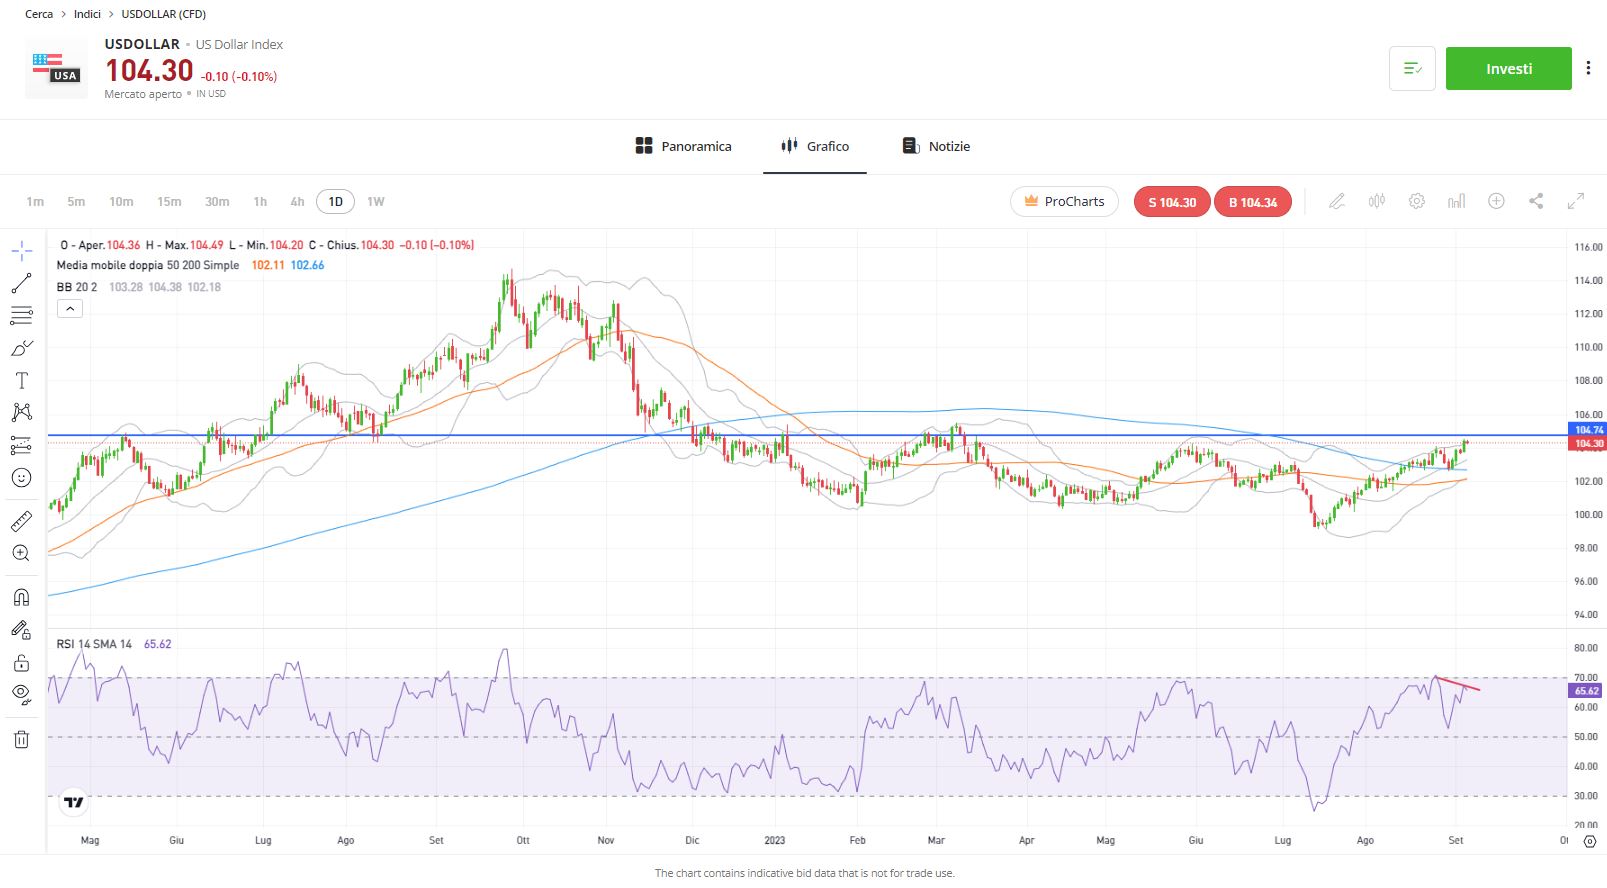The height and width of the screenshot is (888, 1607).
Task: Select the 5m timeframe
Action: (76, 201)
